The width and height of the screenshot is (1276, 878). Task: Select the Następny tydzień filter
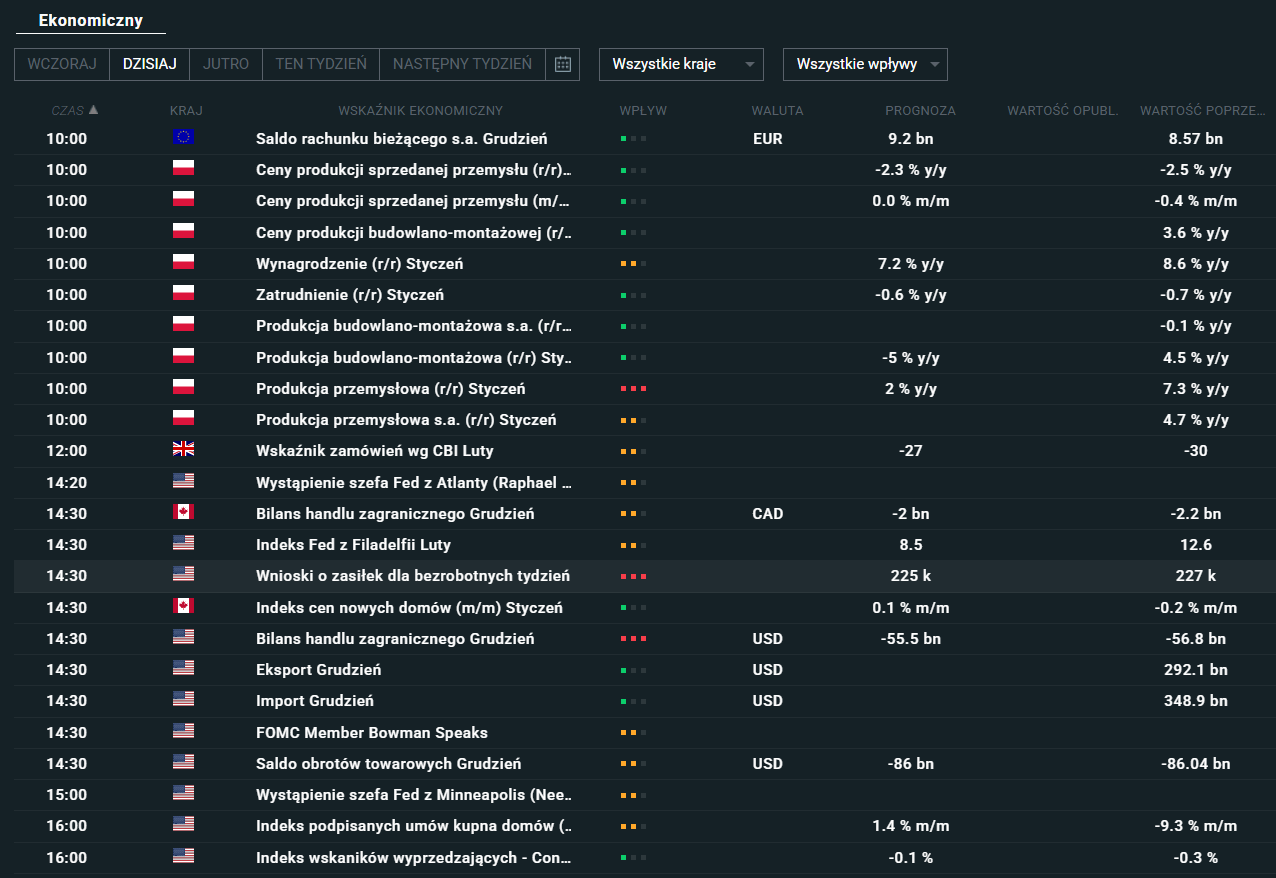[x=462, y=64]
